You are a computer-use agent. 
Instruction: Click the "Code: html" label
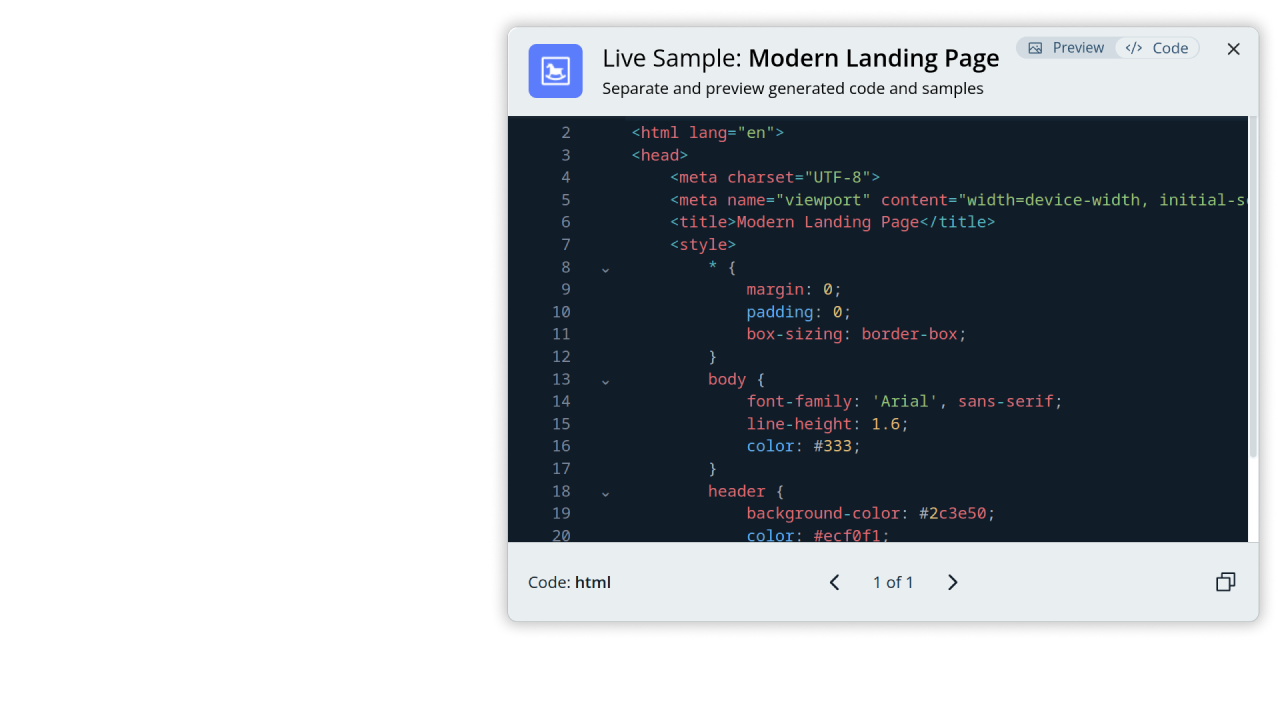569,582
